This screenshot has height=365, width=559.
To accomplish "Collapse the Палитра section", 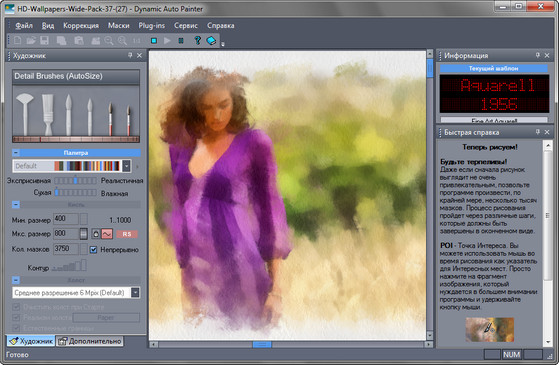I will [x=16, y=153].
